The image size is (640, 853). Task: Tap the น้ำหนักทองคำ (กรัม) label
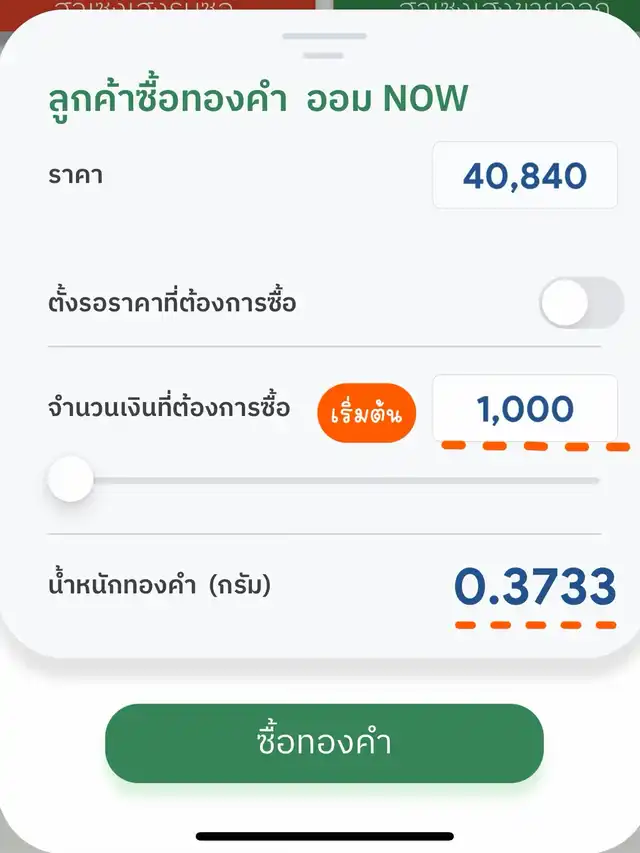pyautogui.click(x=160, y=586)
